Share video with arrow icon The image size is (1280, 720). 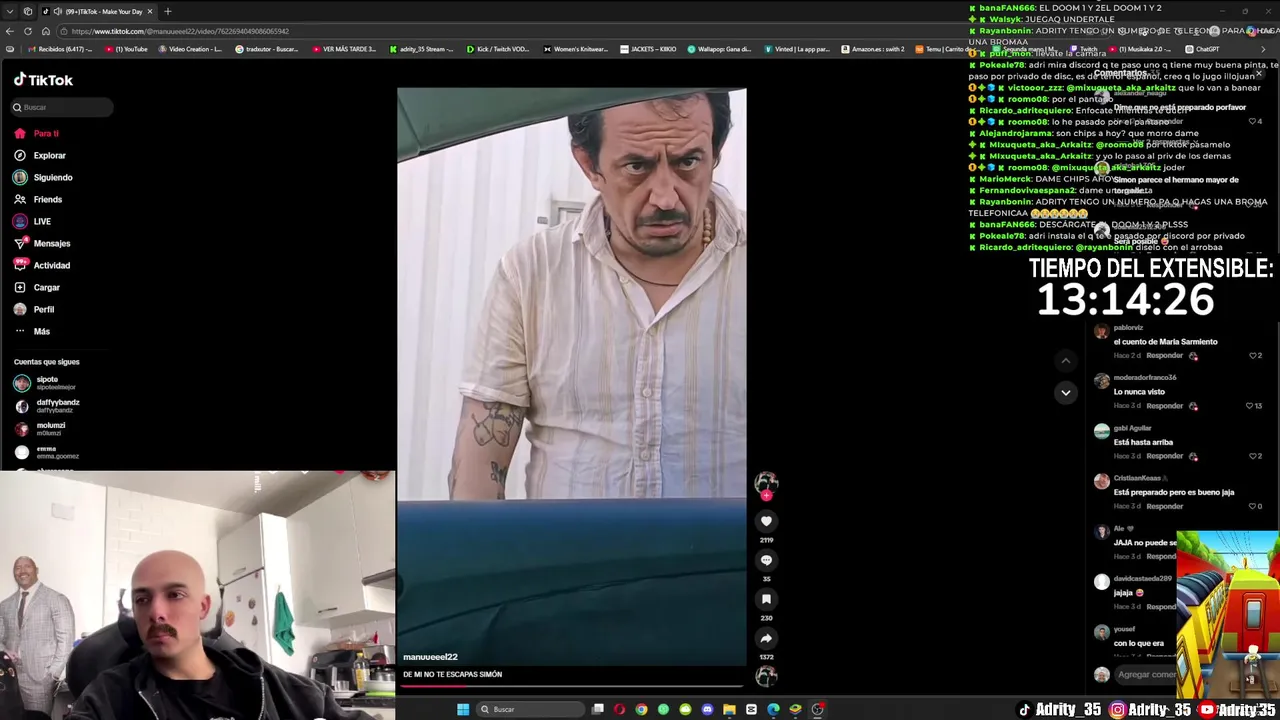pyautogui.click(x=766, y=638)
